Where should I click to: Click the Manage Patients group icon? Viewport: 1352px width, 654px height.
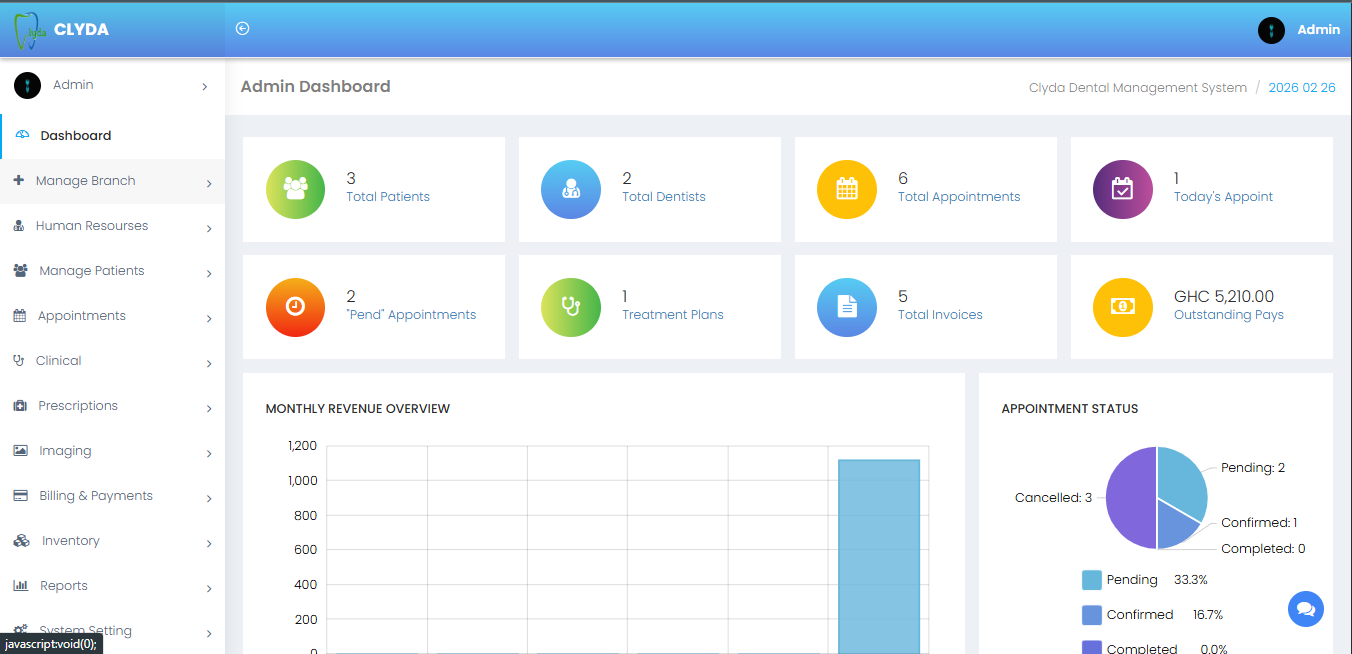click(21, 271)
